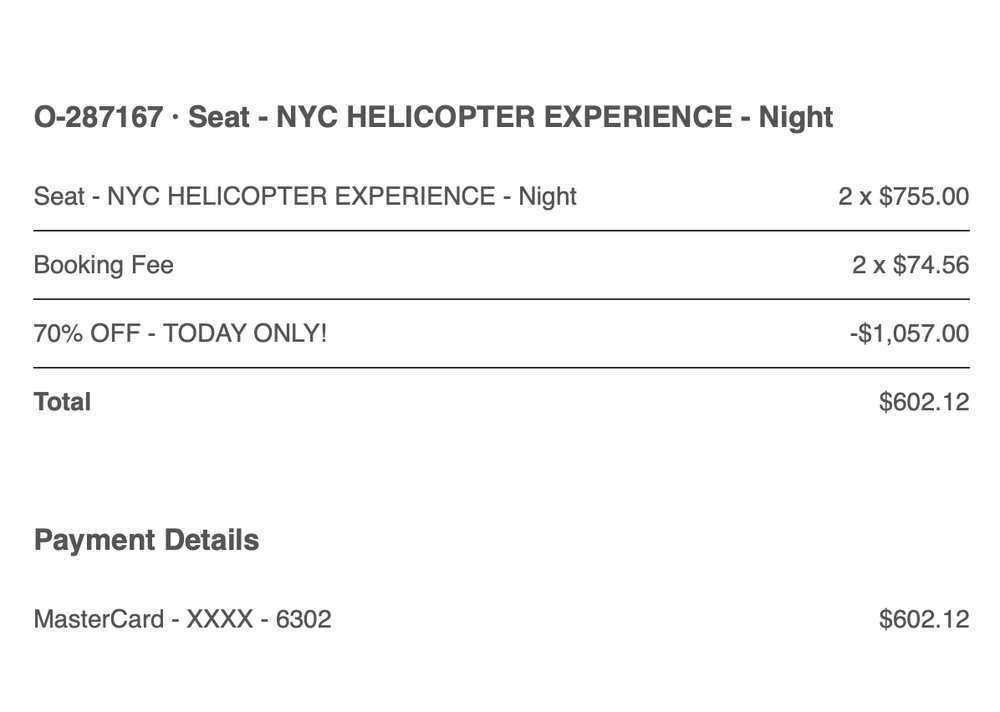Click the divider line under the Seat row
Viewport: 1000px width, 712px height.
(501, 231)
